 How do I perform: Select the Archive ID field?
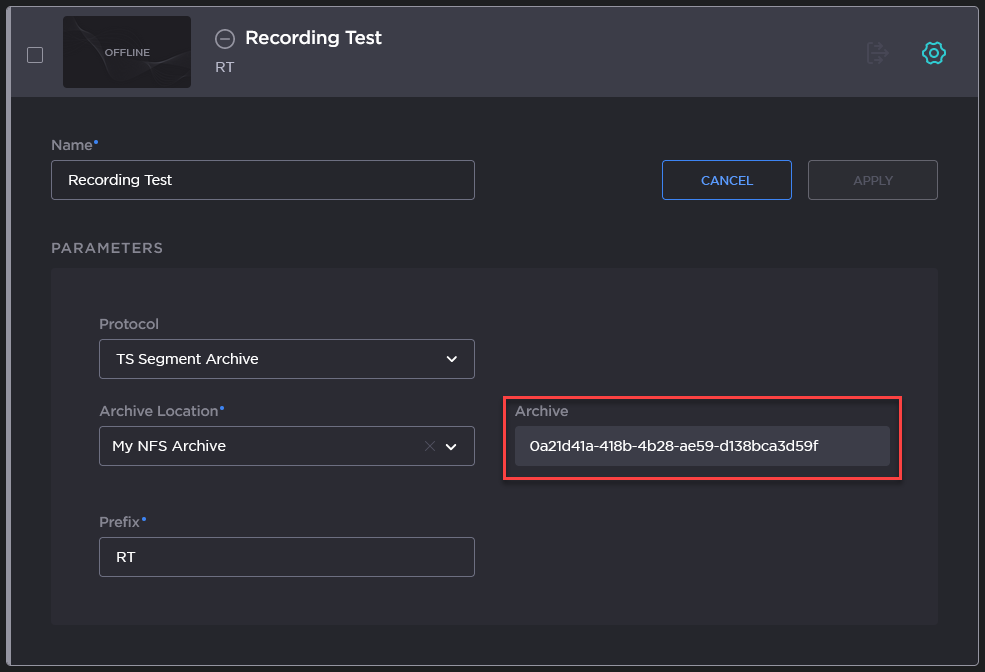tap(701, 446)
